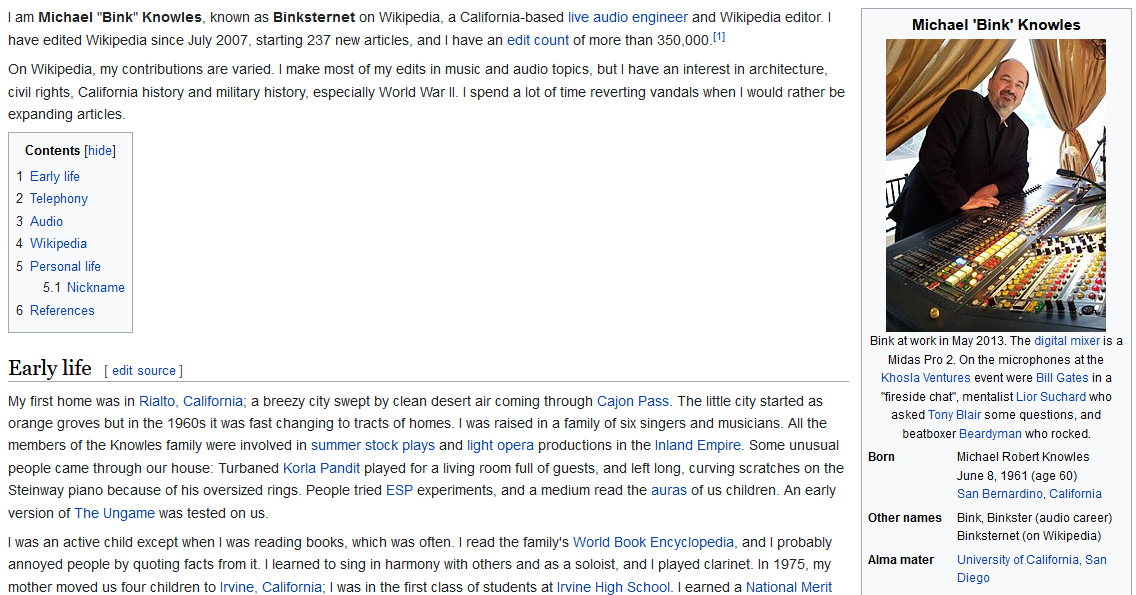1136x595 pixels.
Task: Open the Rialto, California link
Action: point(191,401)
